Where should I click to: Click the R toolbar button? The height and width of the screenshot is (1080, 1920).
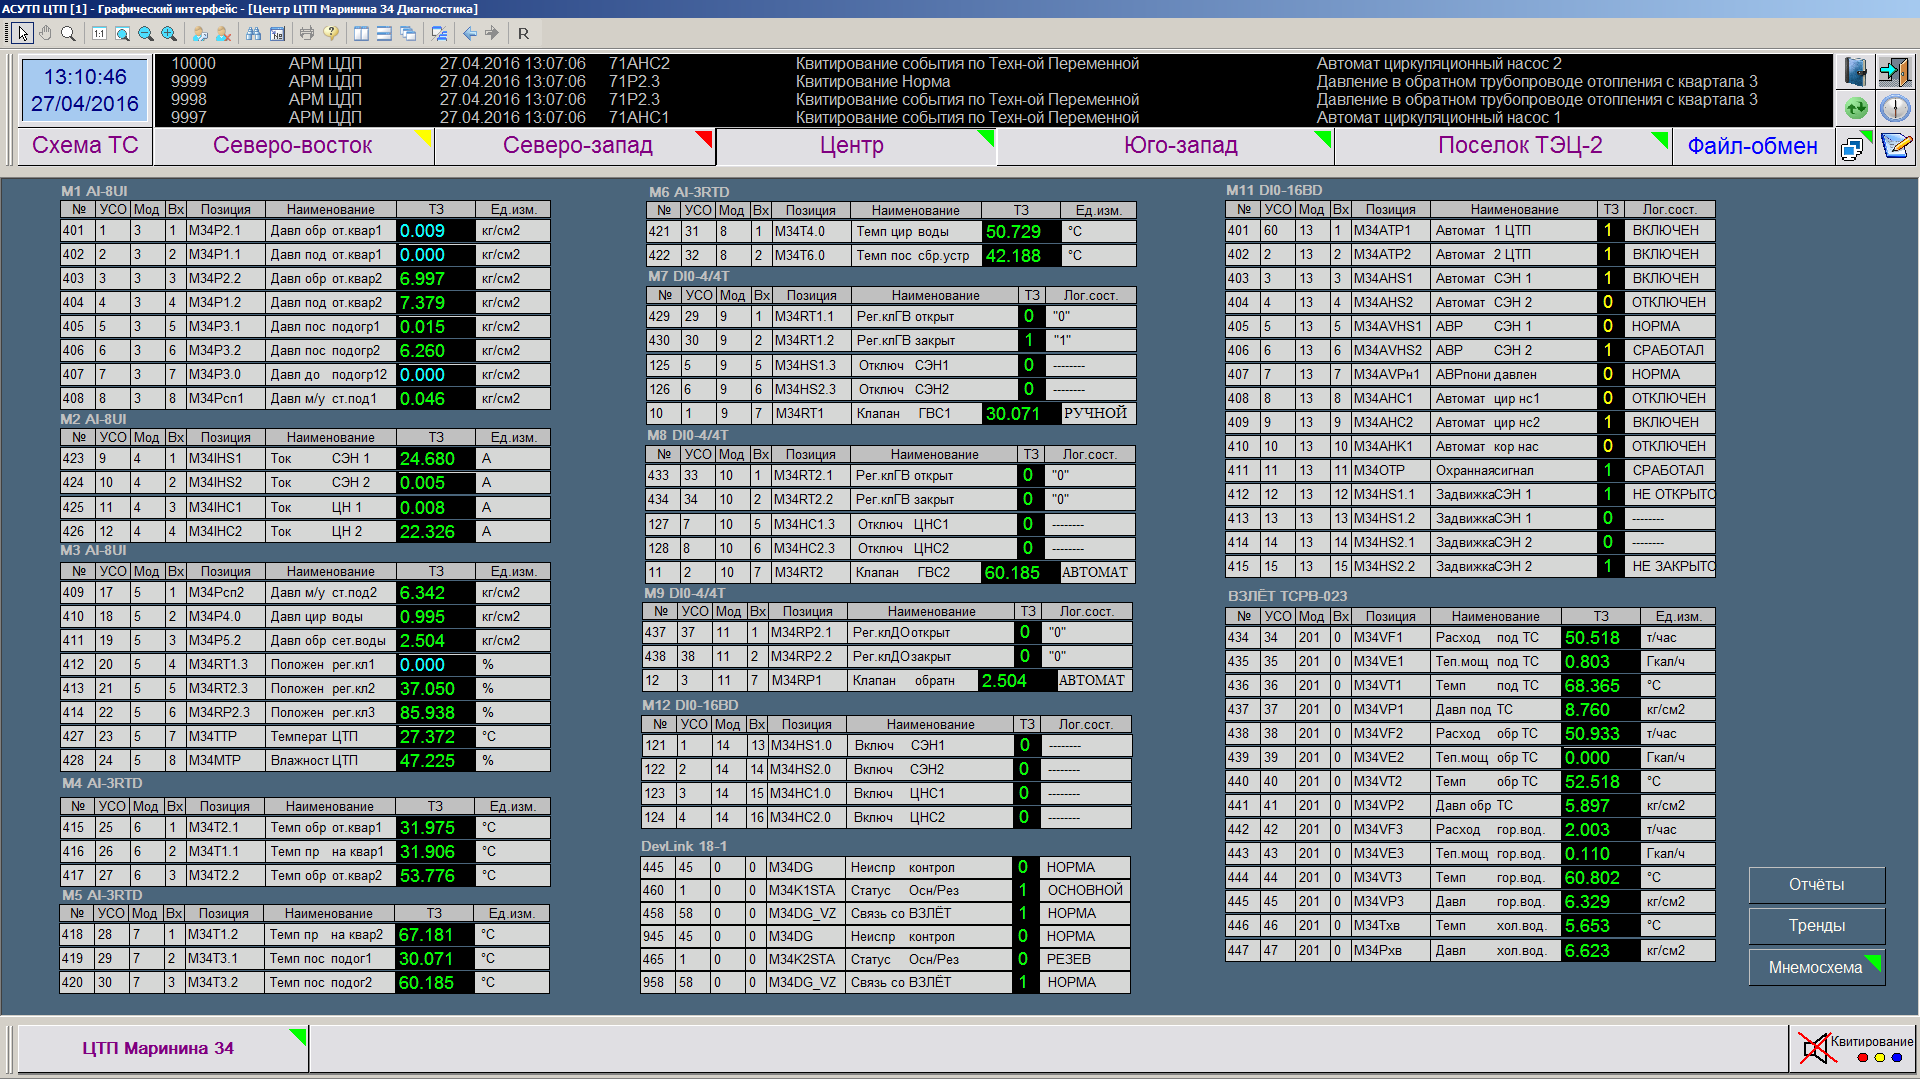pyautogui.click(x=523, y=33)
